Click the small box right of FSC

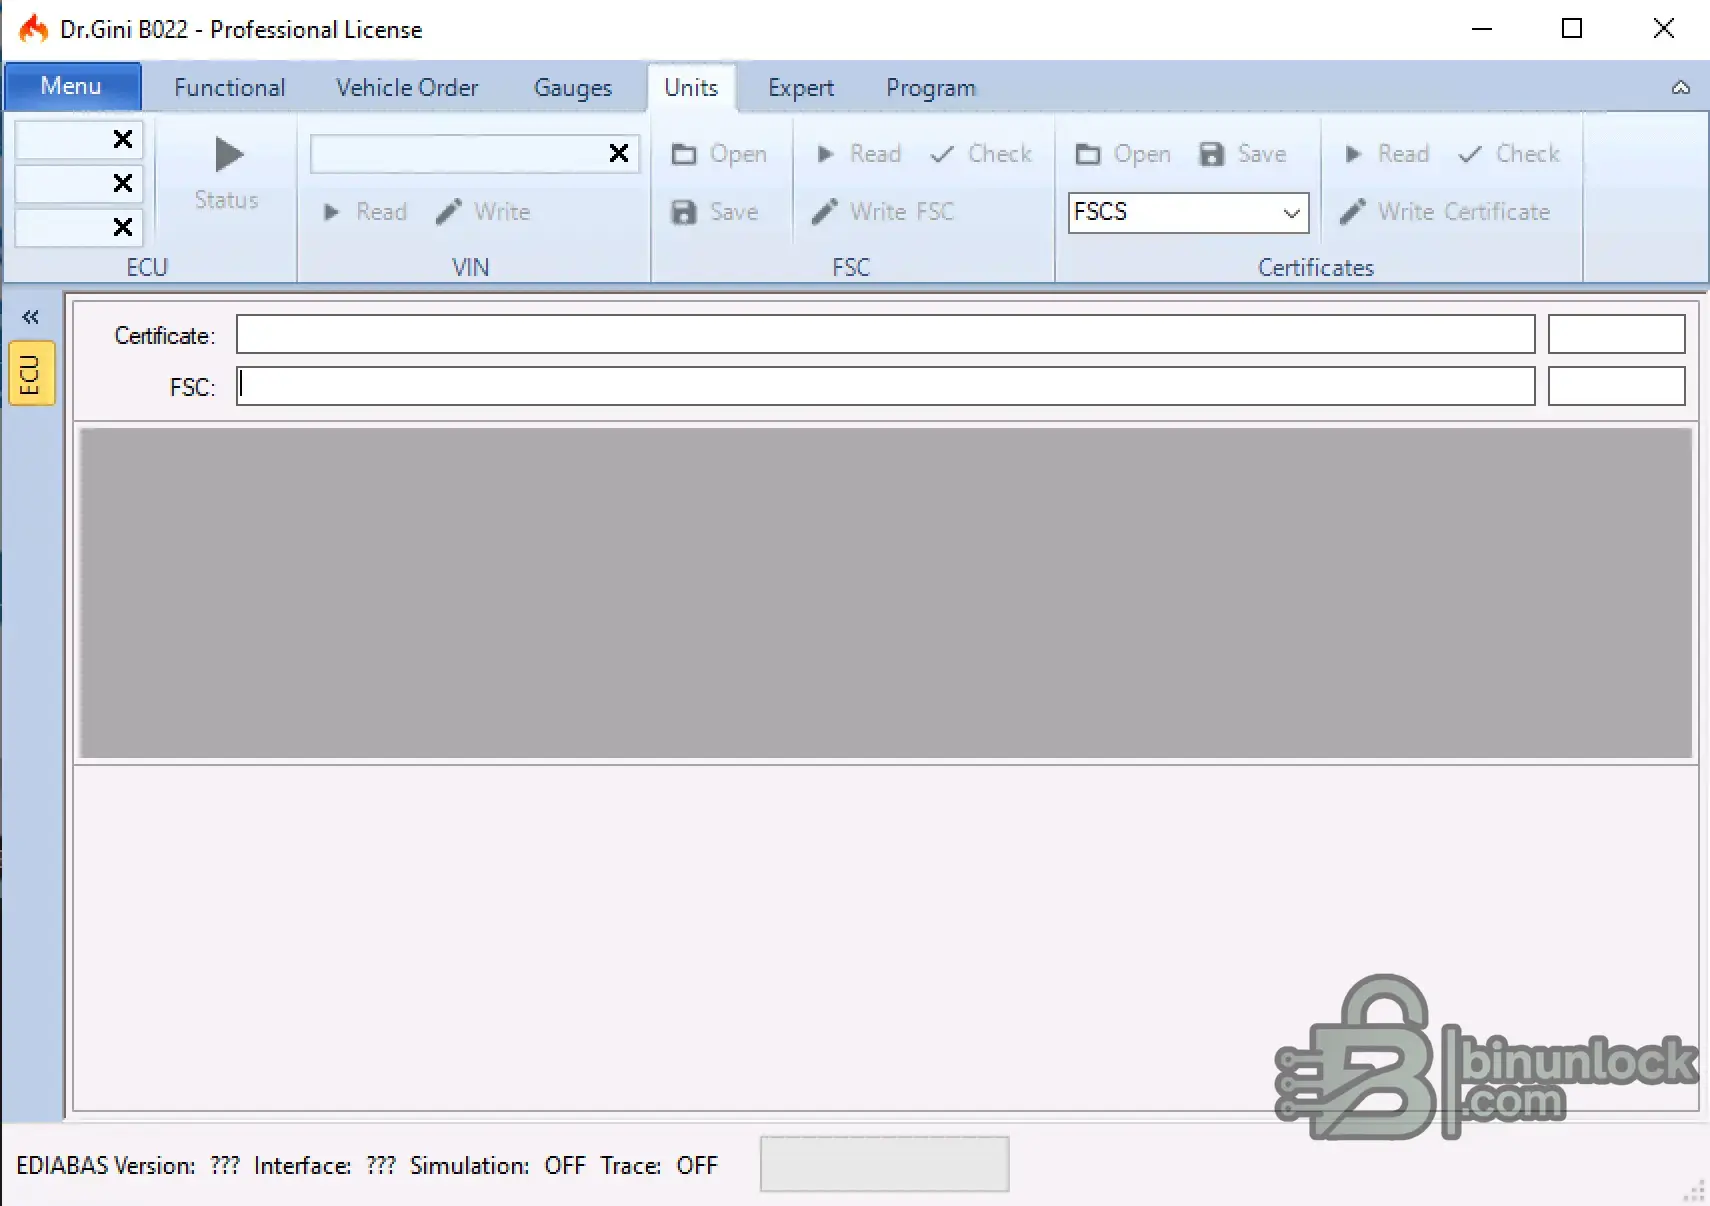1616,386
